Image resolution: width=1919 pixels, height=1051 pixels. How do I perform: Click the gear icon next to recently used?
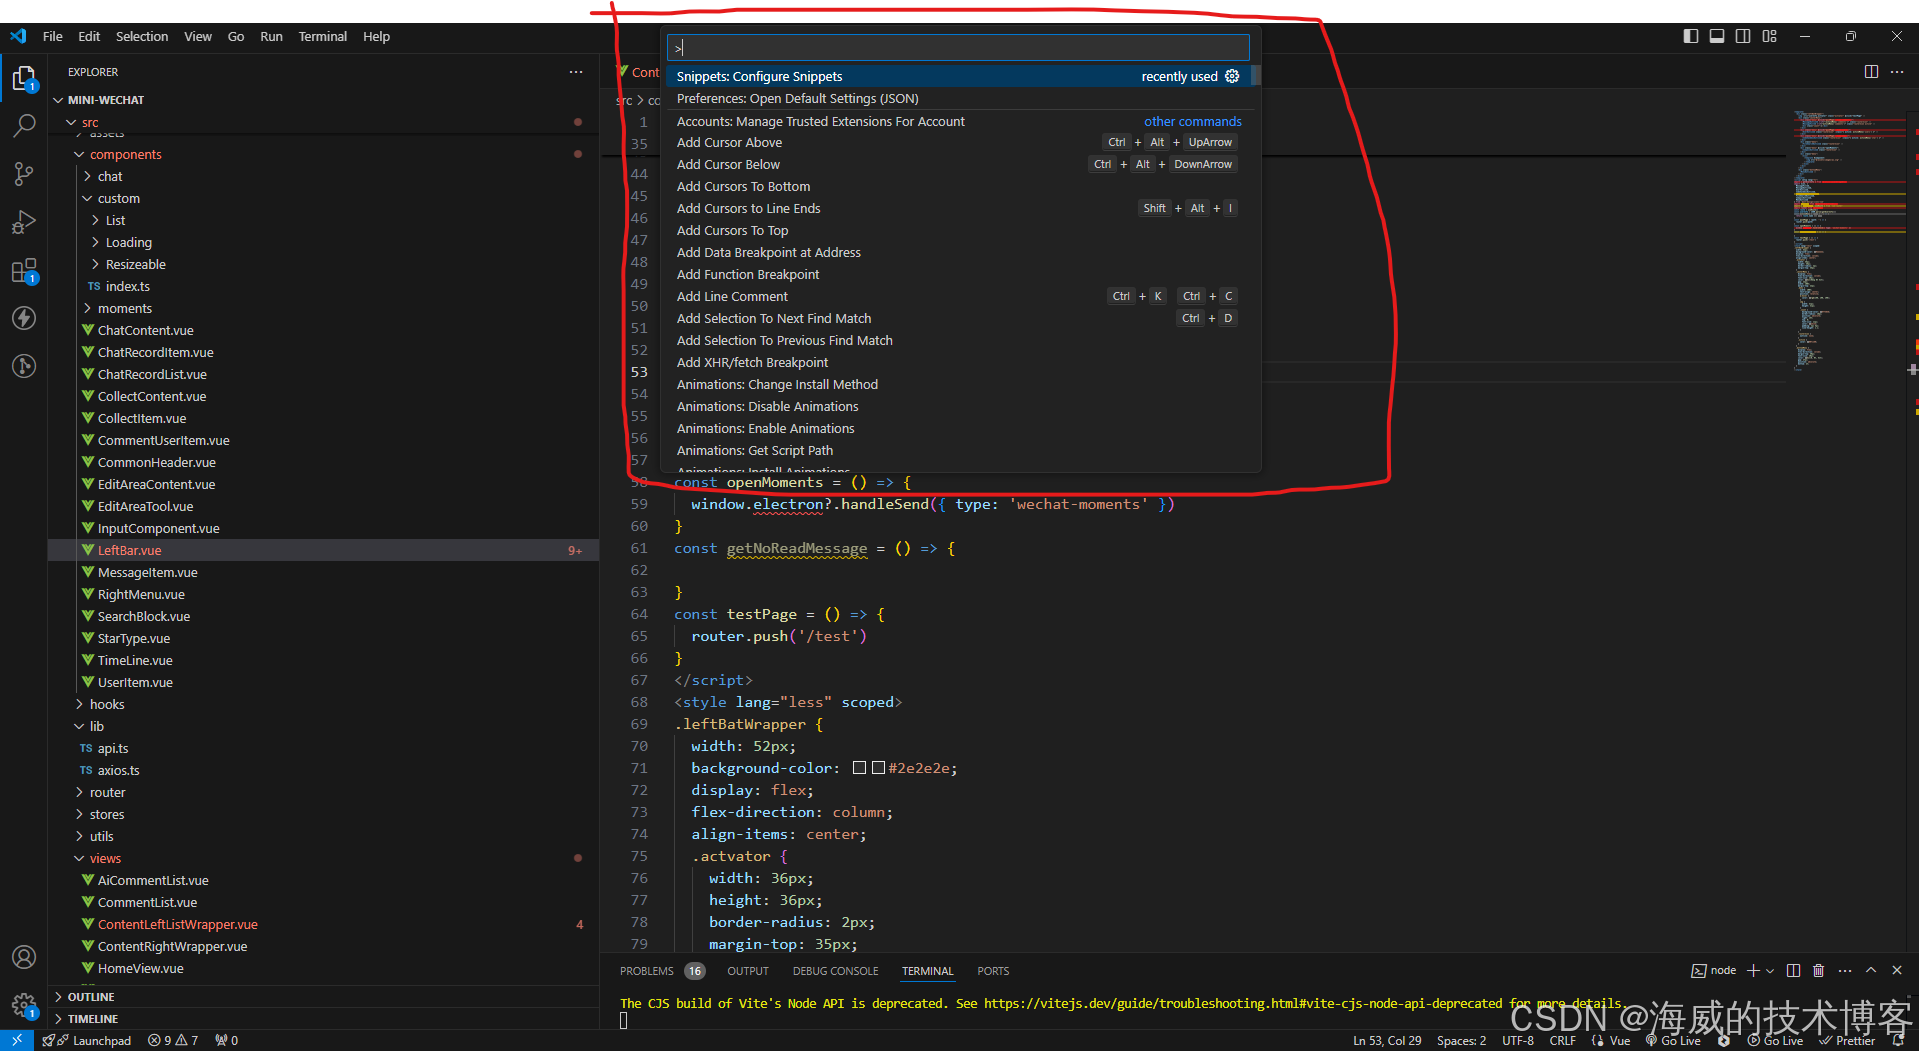coord(1232,76)
